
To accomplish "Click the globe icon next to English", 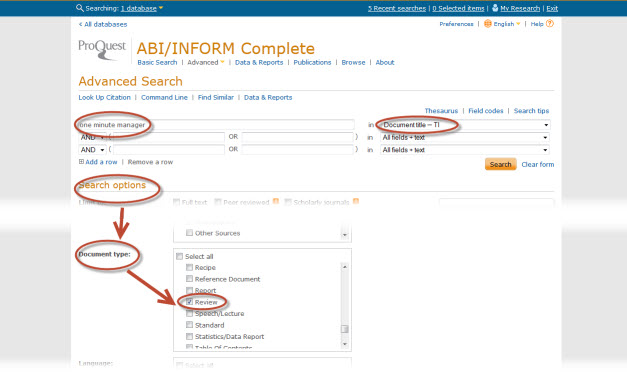I will click(x=488, y=24).
